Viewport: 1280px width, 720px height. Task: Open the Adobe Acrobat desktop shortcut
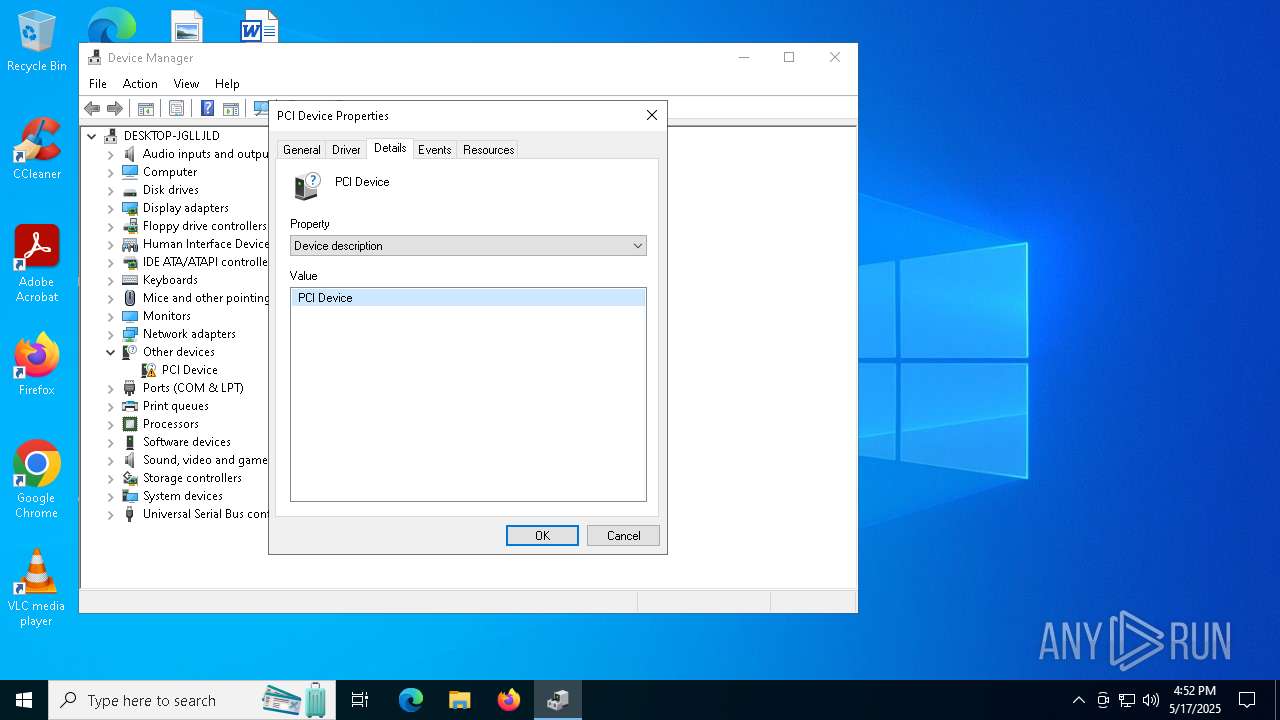pos(37,264)
